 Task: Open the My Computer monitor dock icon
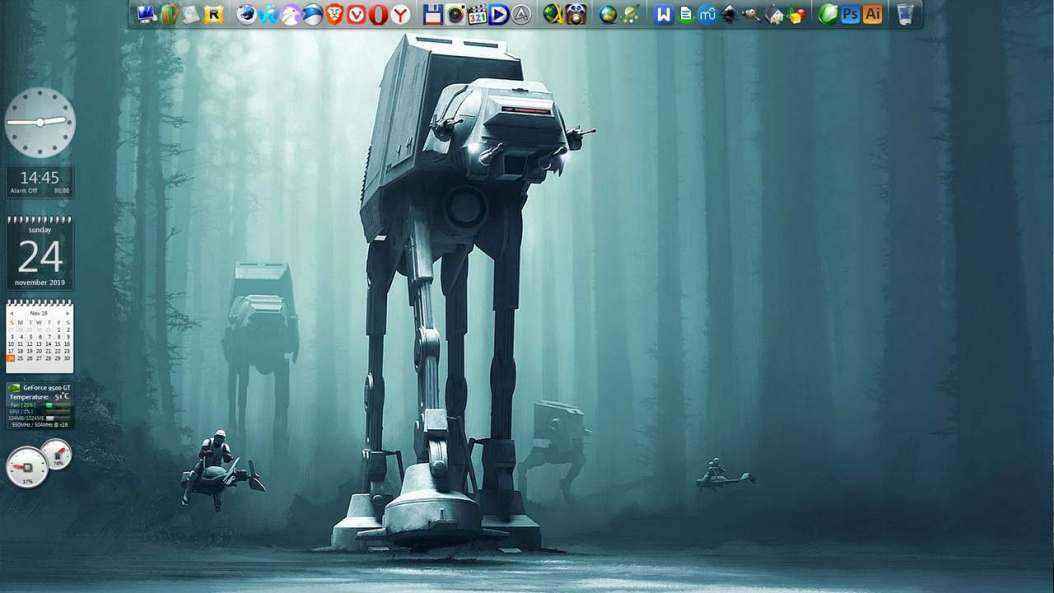click(146, 14)
